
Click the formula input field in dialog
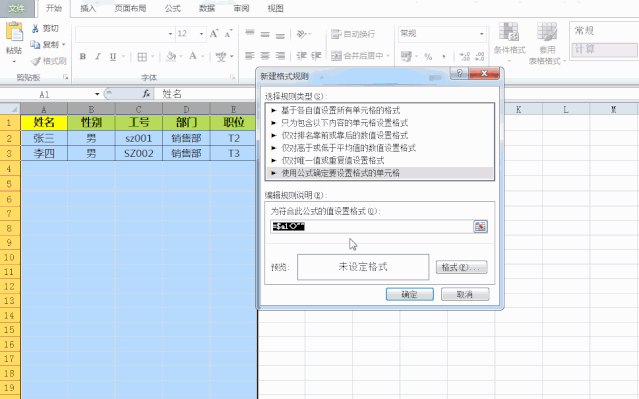(x=372, y=227)
